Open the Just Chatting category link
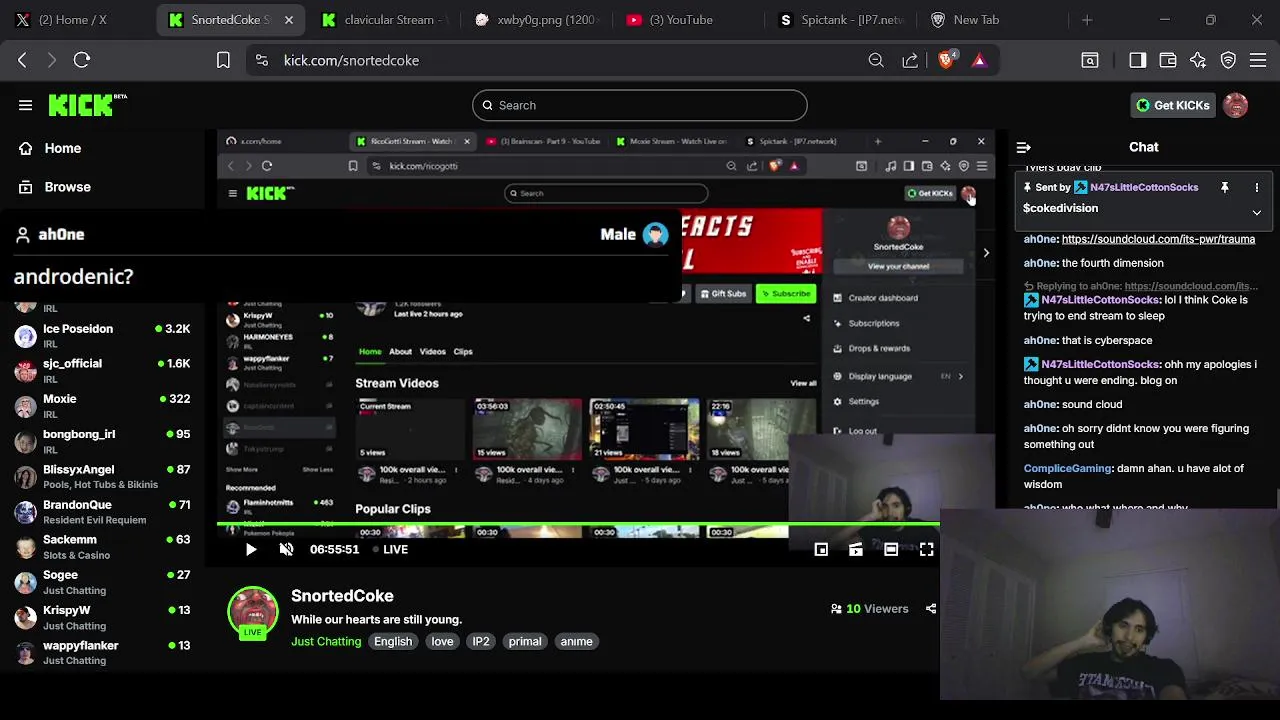Image resolution: width=1280 pixels, height=720 pixels. click(x=326, y=641)
